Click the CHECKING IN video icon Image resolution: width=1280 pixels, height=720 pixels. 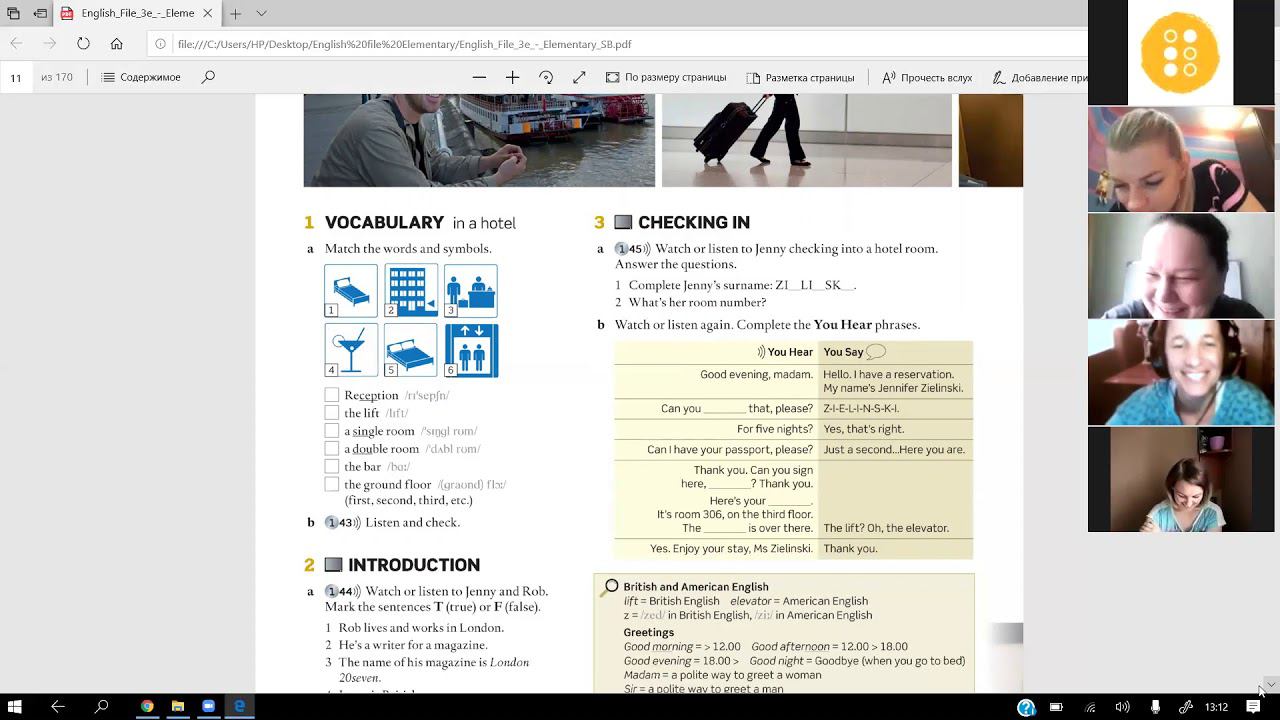623,222
